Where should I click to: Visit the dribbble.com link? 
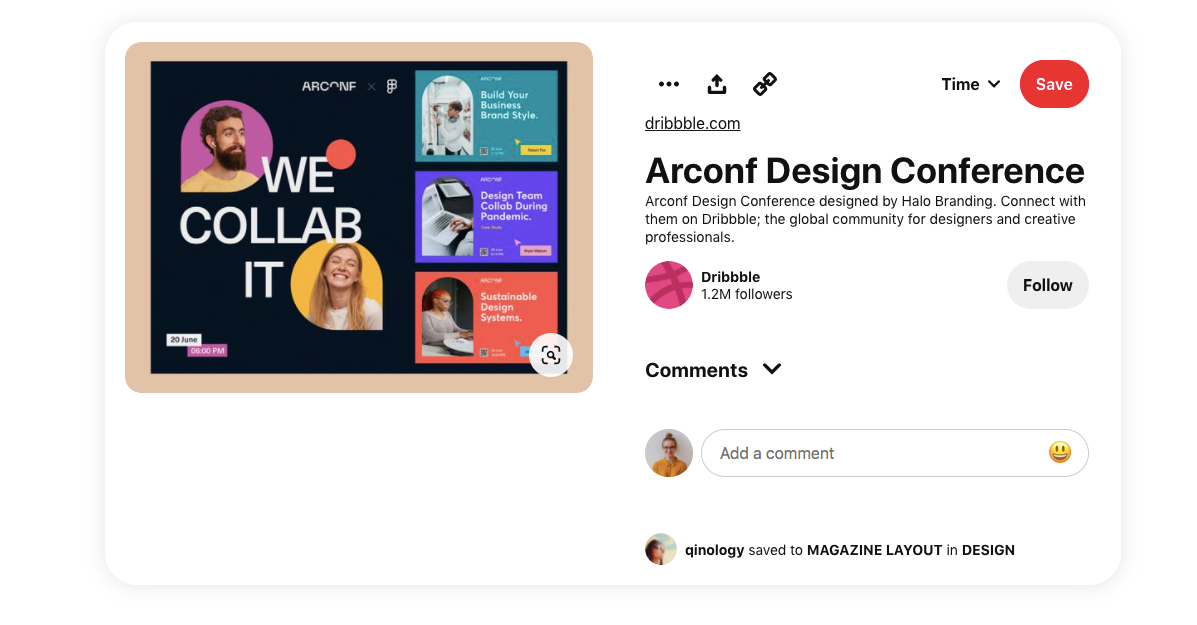[692, 123]
